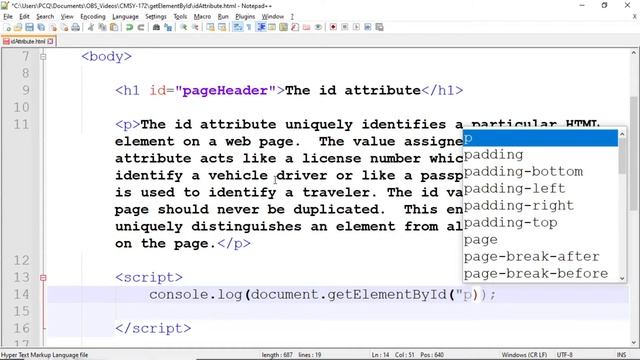Open the Encoding menu
640x360 pixels.
coord(93,17)
